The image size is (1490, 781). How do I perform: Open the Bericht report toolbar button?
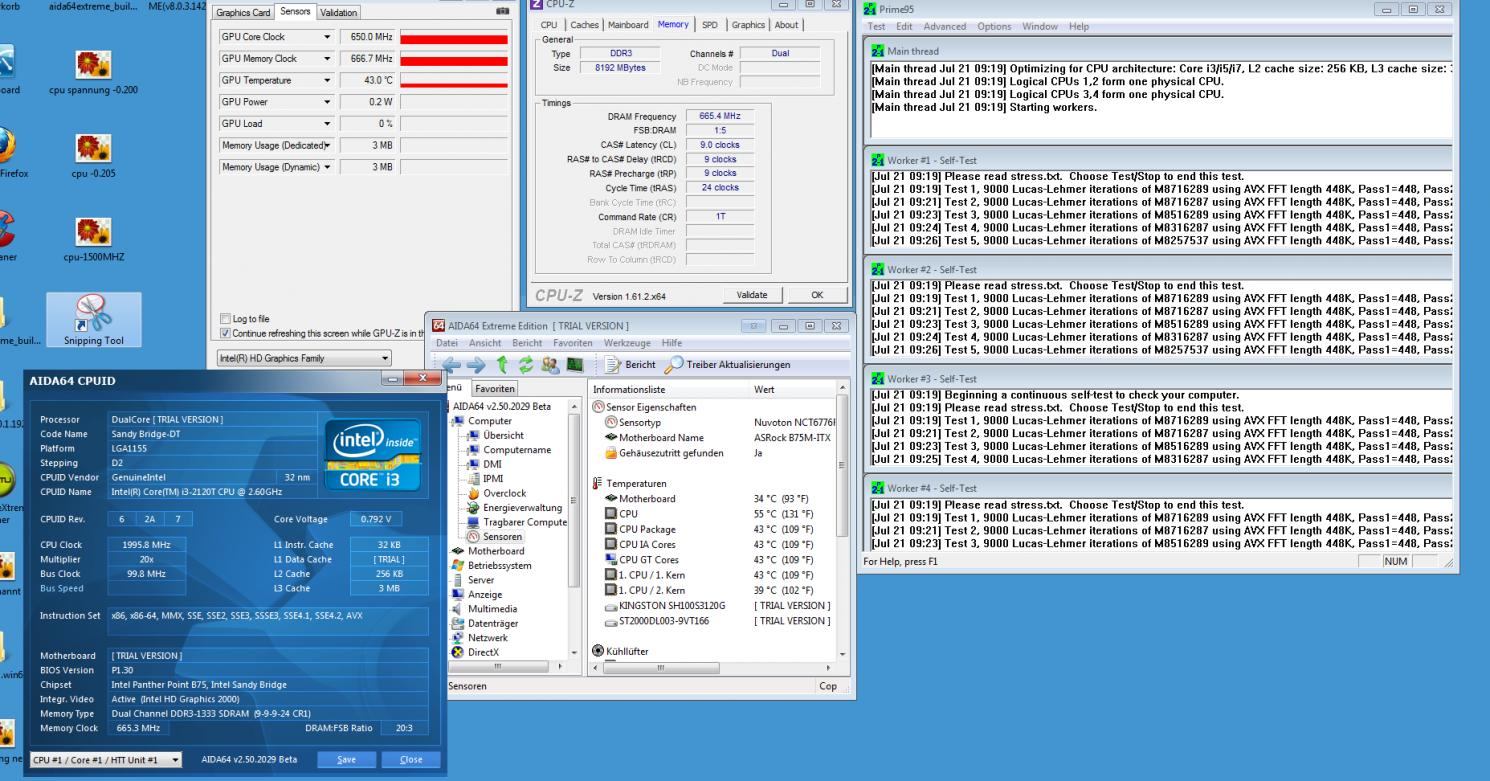[x=631, y=365]
